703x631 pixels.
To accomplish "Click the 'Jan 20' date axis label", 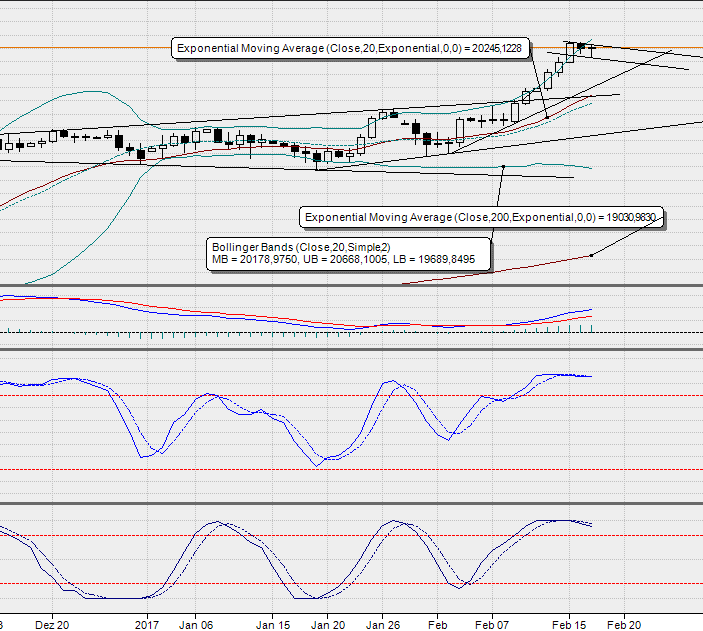I will point(328,625).
